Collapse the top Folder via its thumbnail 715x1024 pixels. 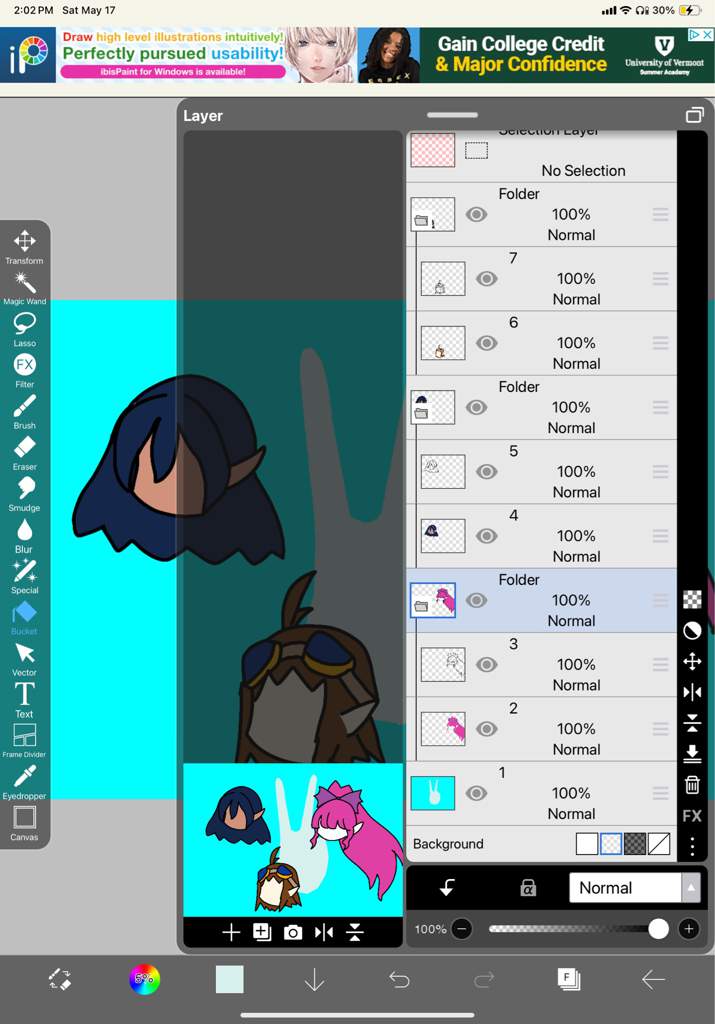[x=432, y=215]
